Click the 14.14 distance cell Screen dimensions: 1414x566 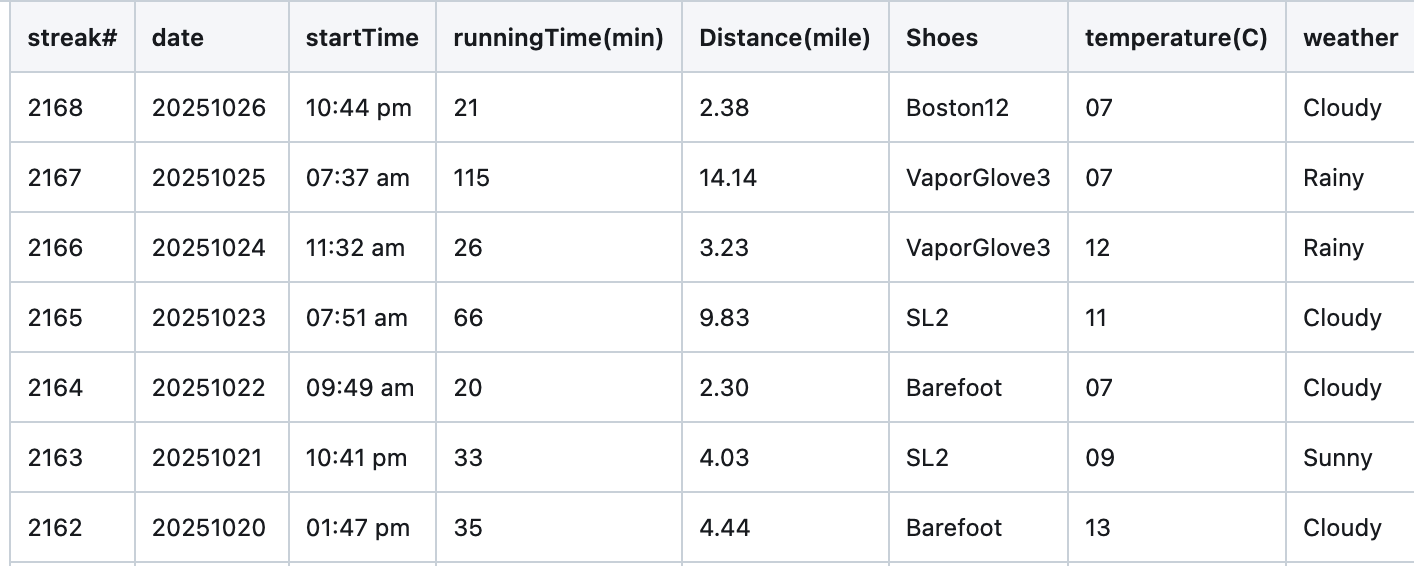coord(728,178)
